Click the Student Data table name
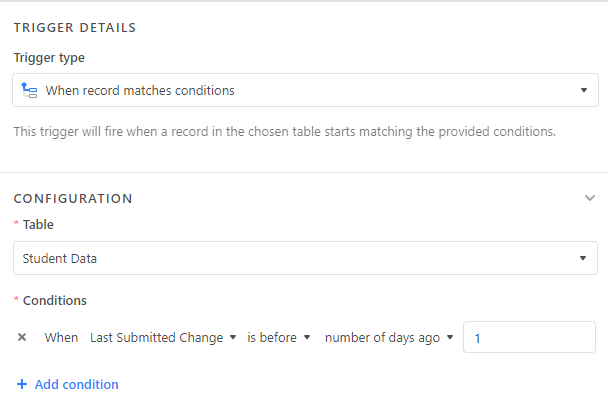This screenshot has height=414, width=608. [x=60, y=259]
